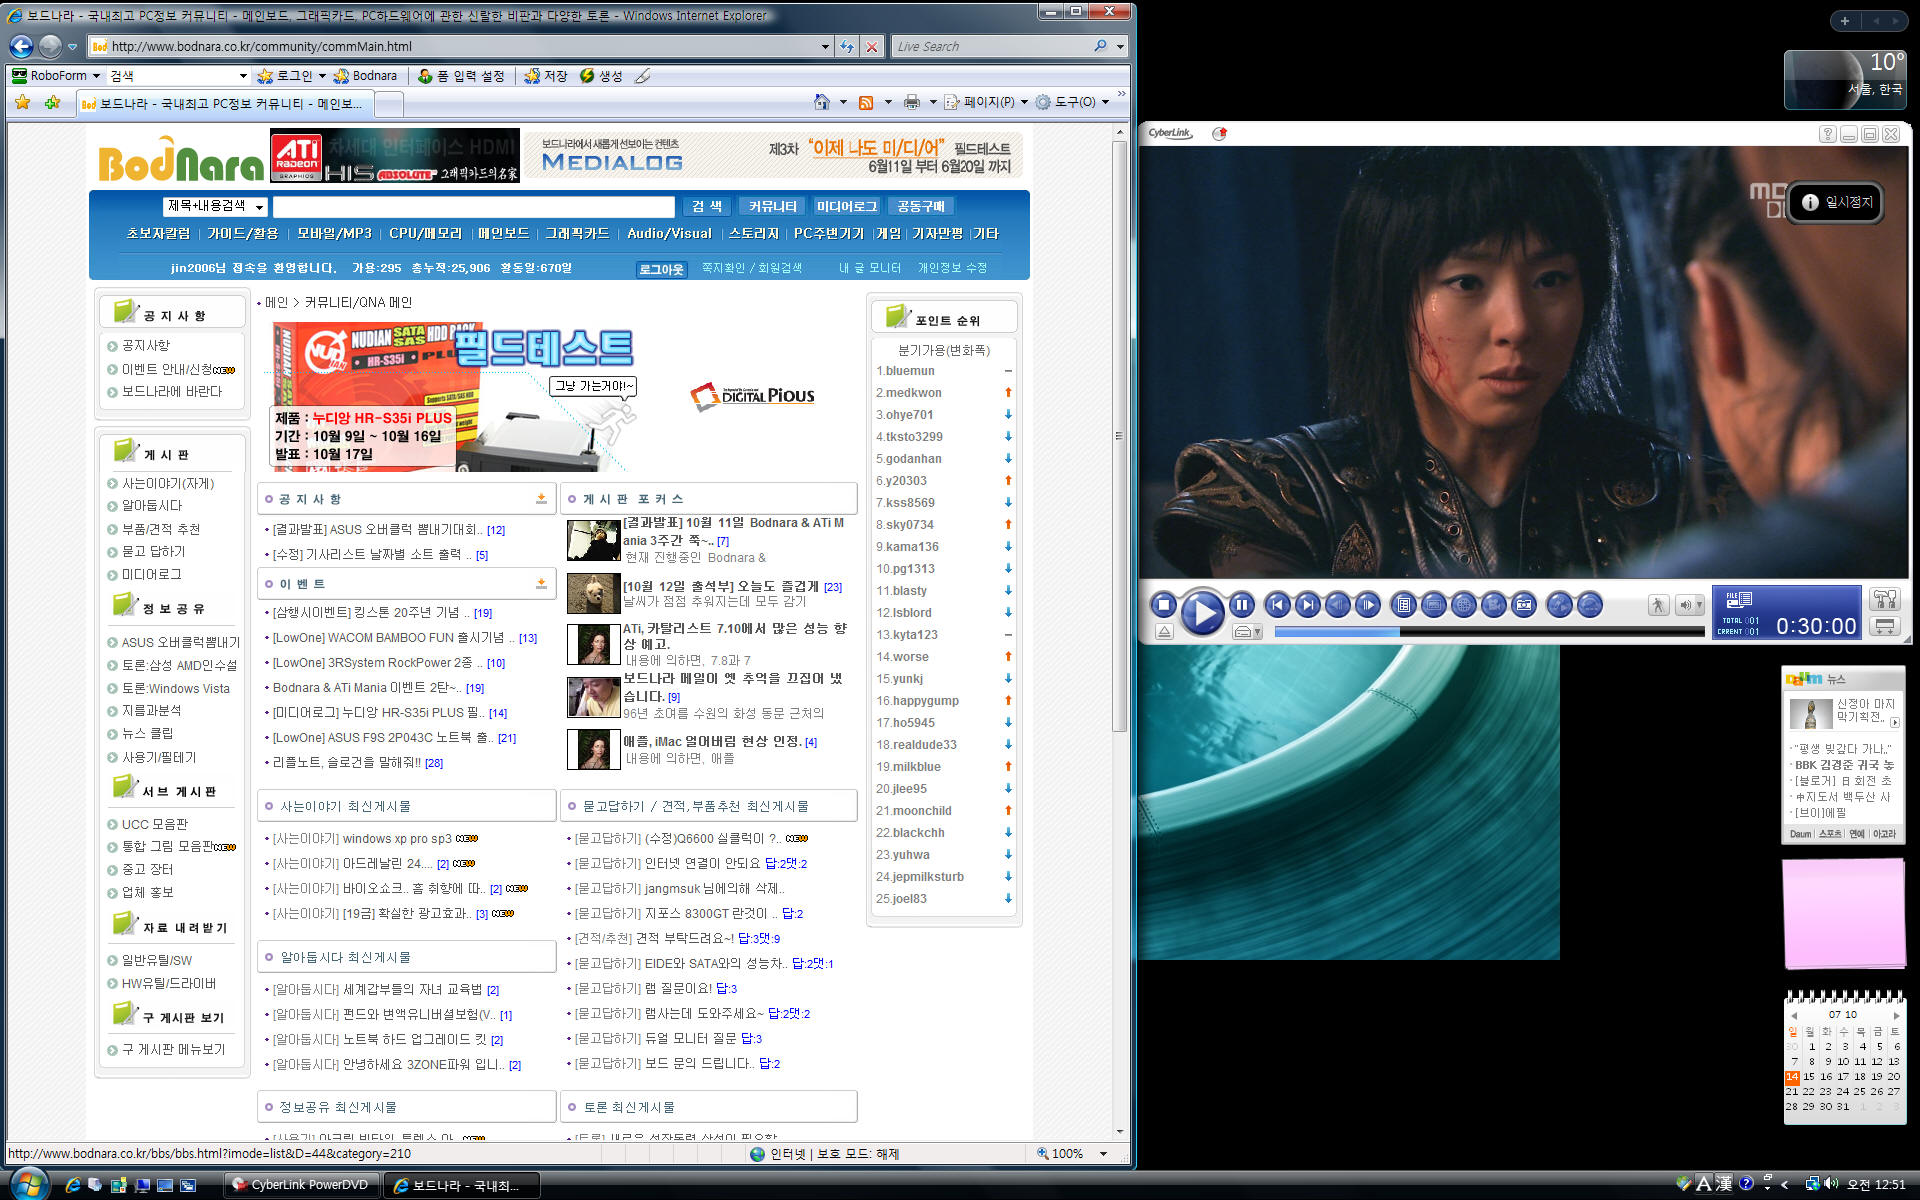Click the RSS feeds icon in IE
1920x1200 pixels.
(866, 102)
